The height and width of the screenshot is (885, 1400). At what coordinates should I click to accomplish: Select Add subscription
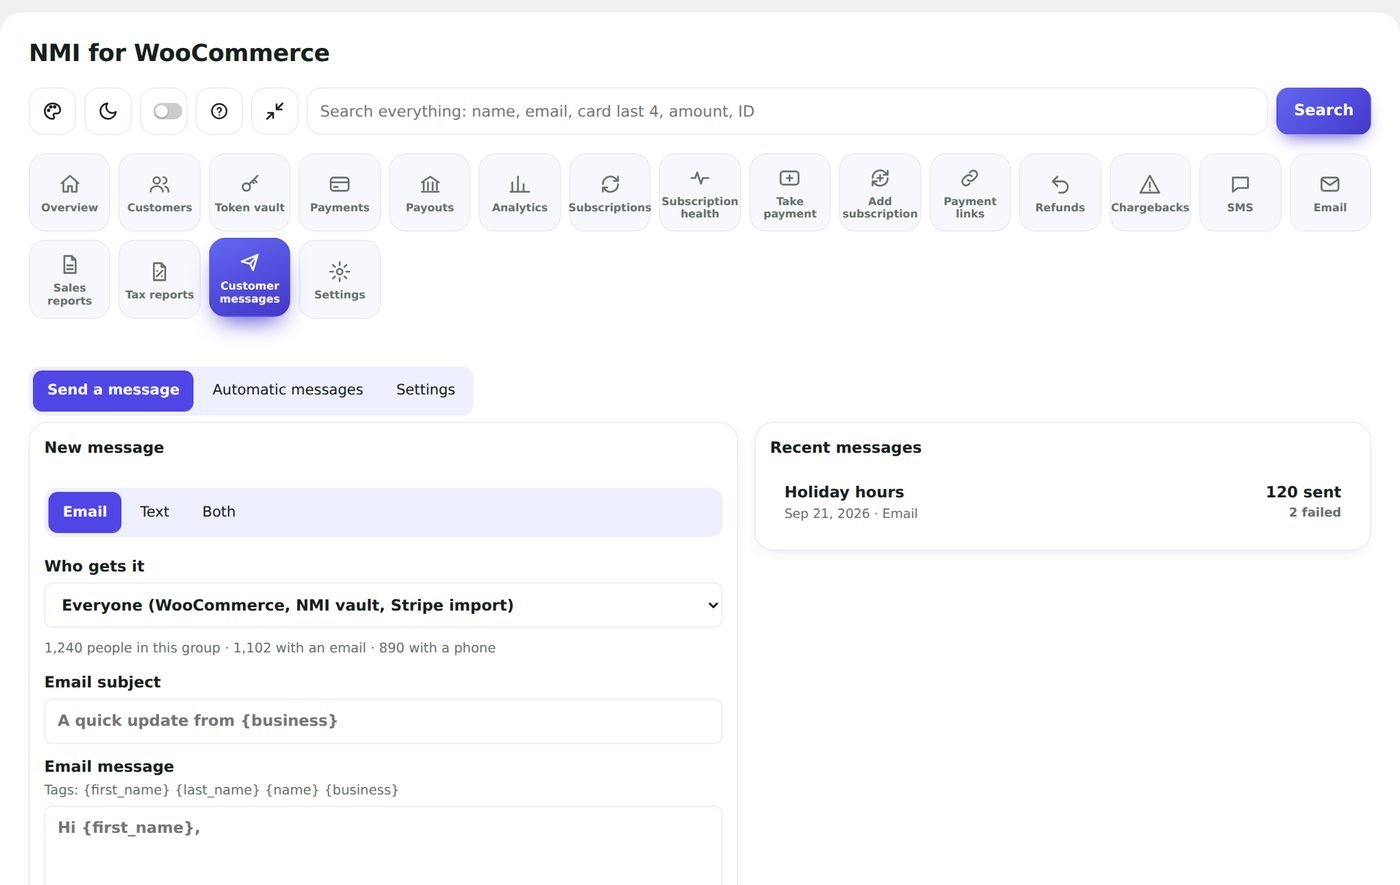coord(880,193)
